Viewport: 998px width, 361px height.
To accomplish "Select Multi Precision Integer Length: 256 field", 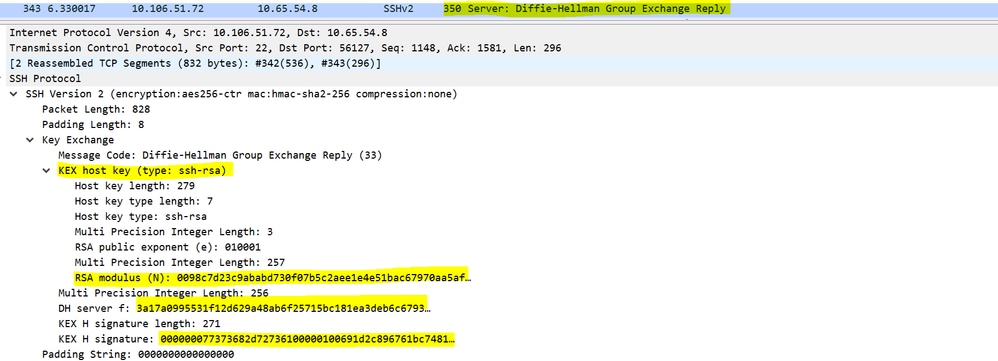I will pyautogui.click(x=163, y=293).
